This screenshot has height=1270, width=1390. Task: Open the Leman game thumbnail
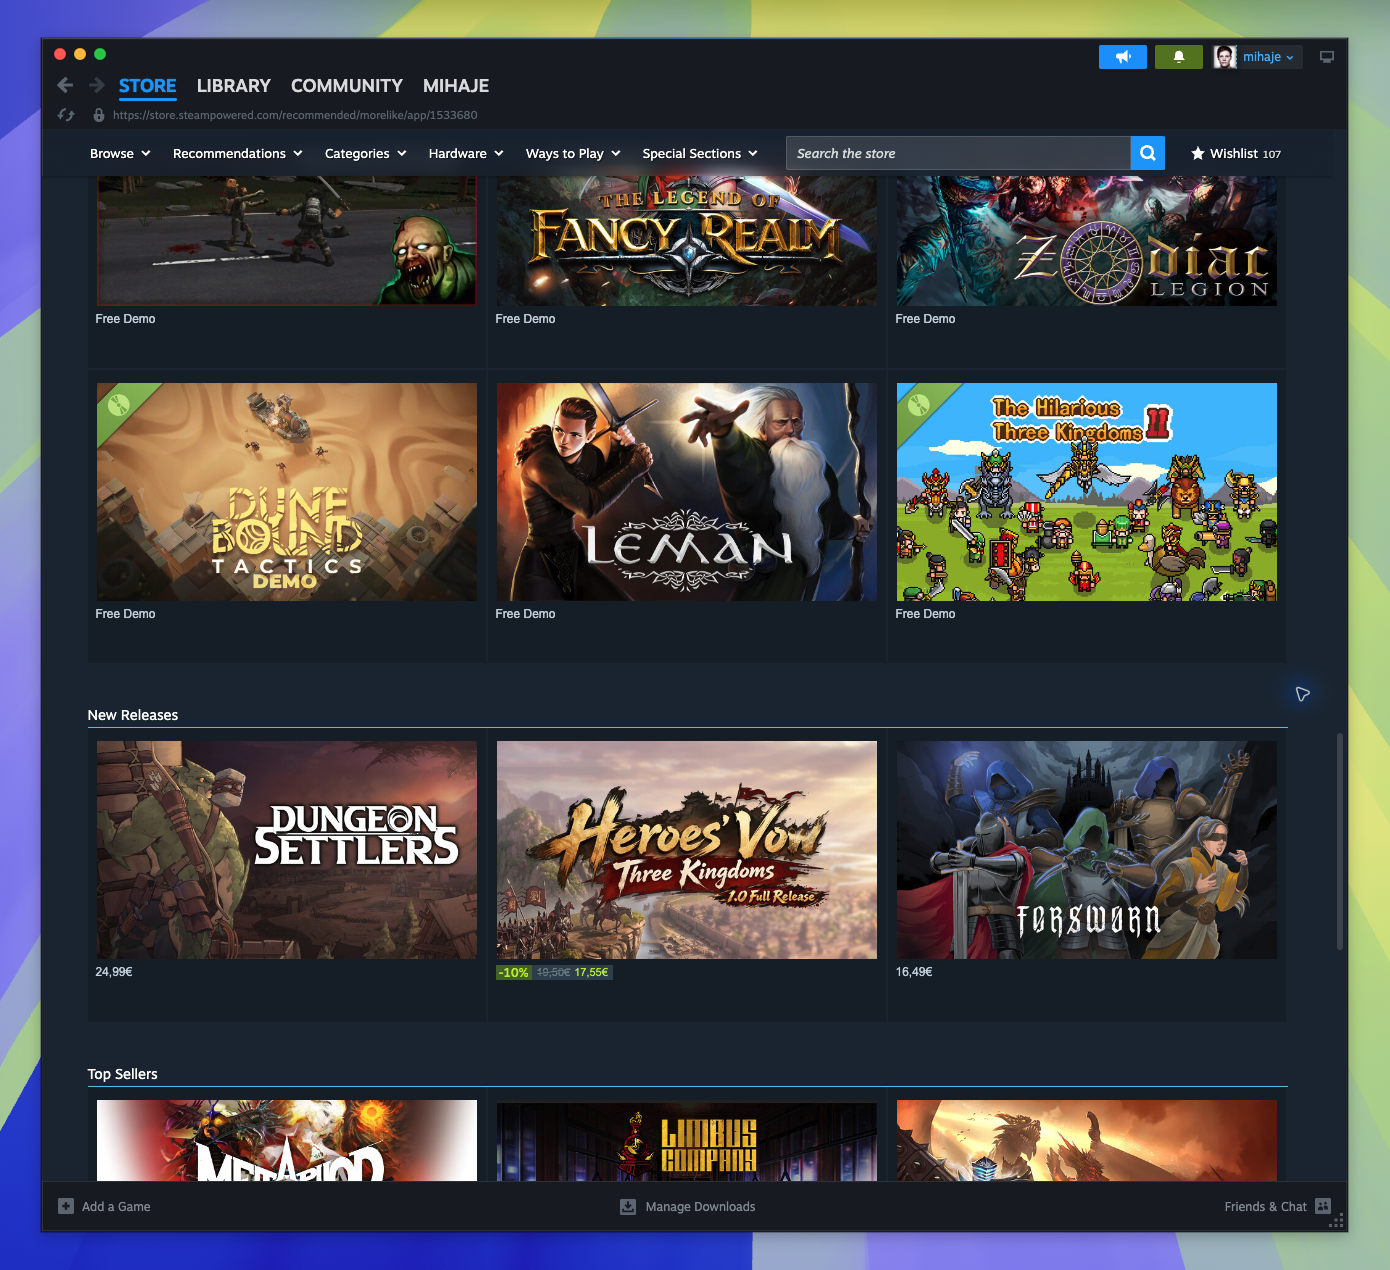[x=687, y=492]
